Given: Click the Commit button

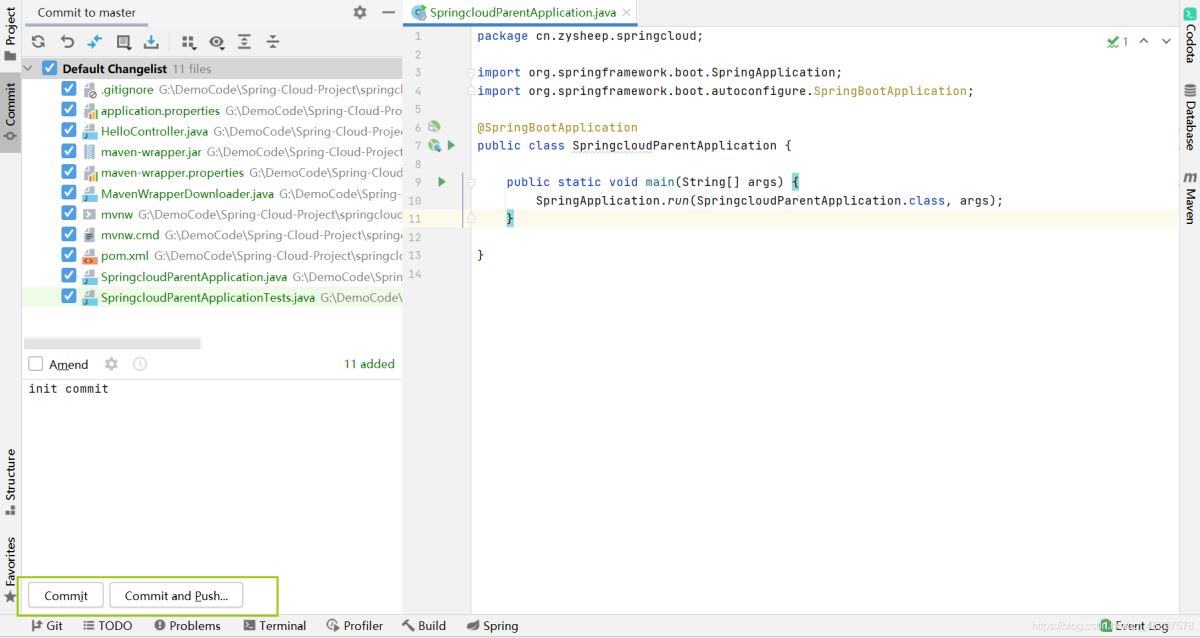Looking at the screenshot, I should click(x=66, y=595).
